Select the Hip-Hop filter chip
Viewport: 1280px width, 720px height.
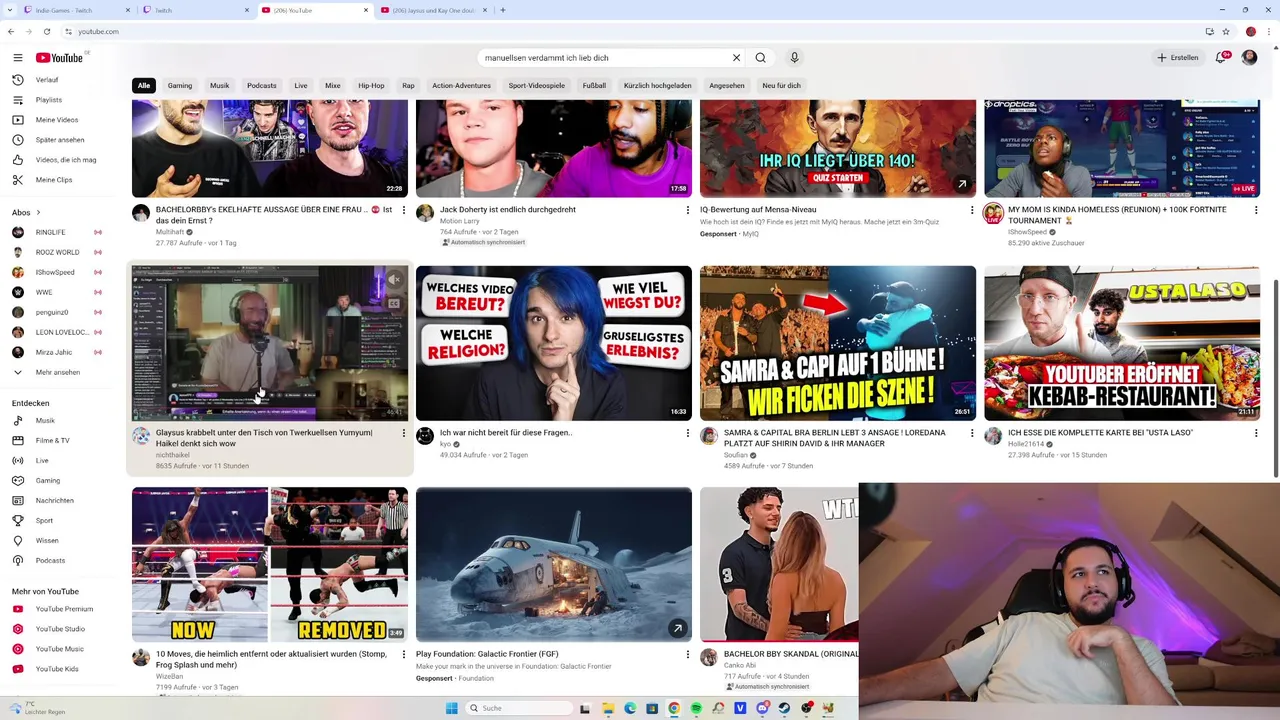click(371, 86)
